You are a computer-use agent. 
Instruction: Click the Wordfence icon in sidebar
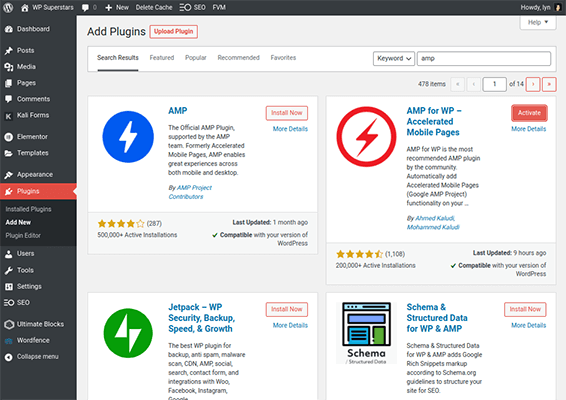click(9, 340)
